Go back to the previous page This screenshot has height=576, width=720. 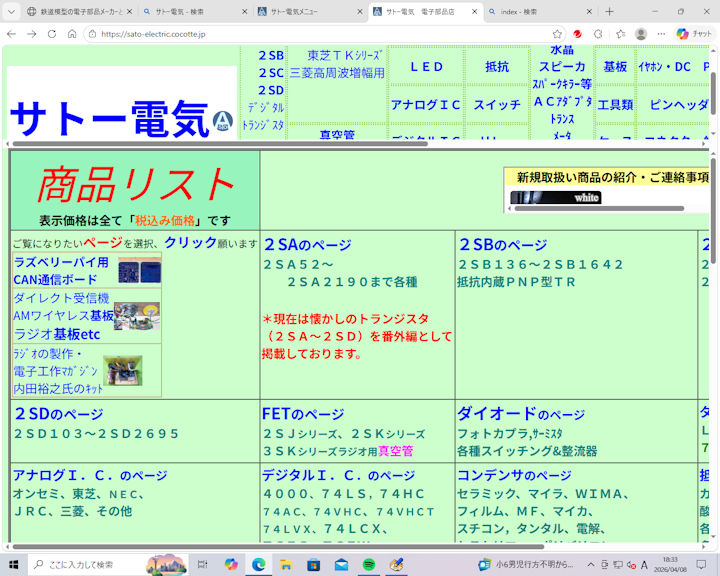pos(11,34)
